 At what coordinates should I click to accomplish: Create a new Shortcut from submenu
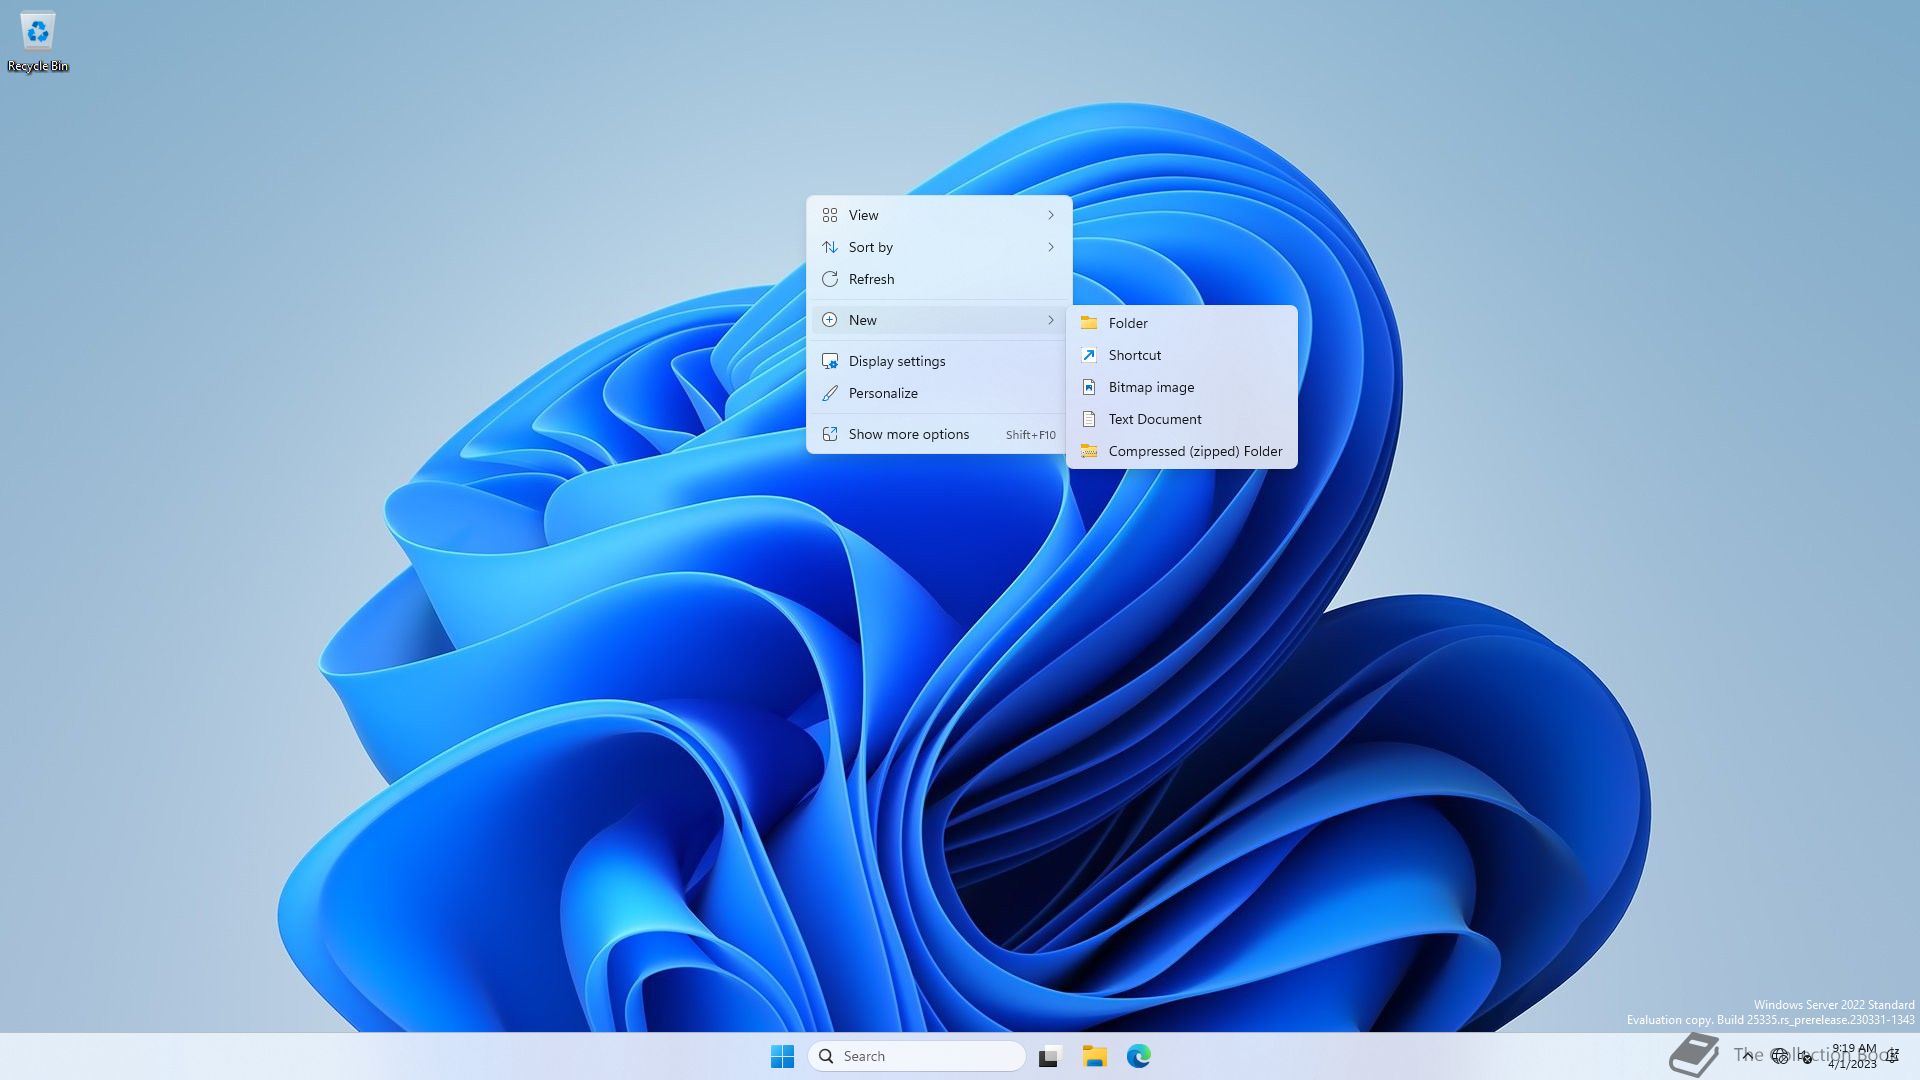[x=1182, y=355]
